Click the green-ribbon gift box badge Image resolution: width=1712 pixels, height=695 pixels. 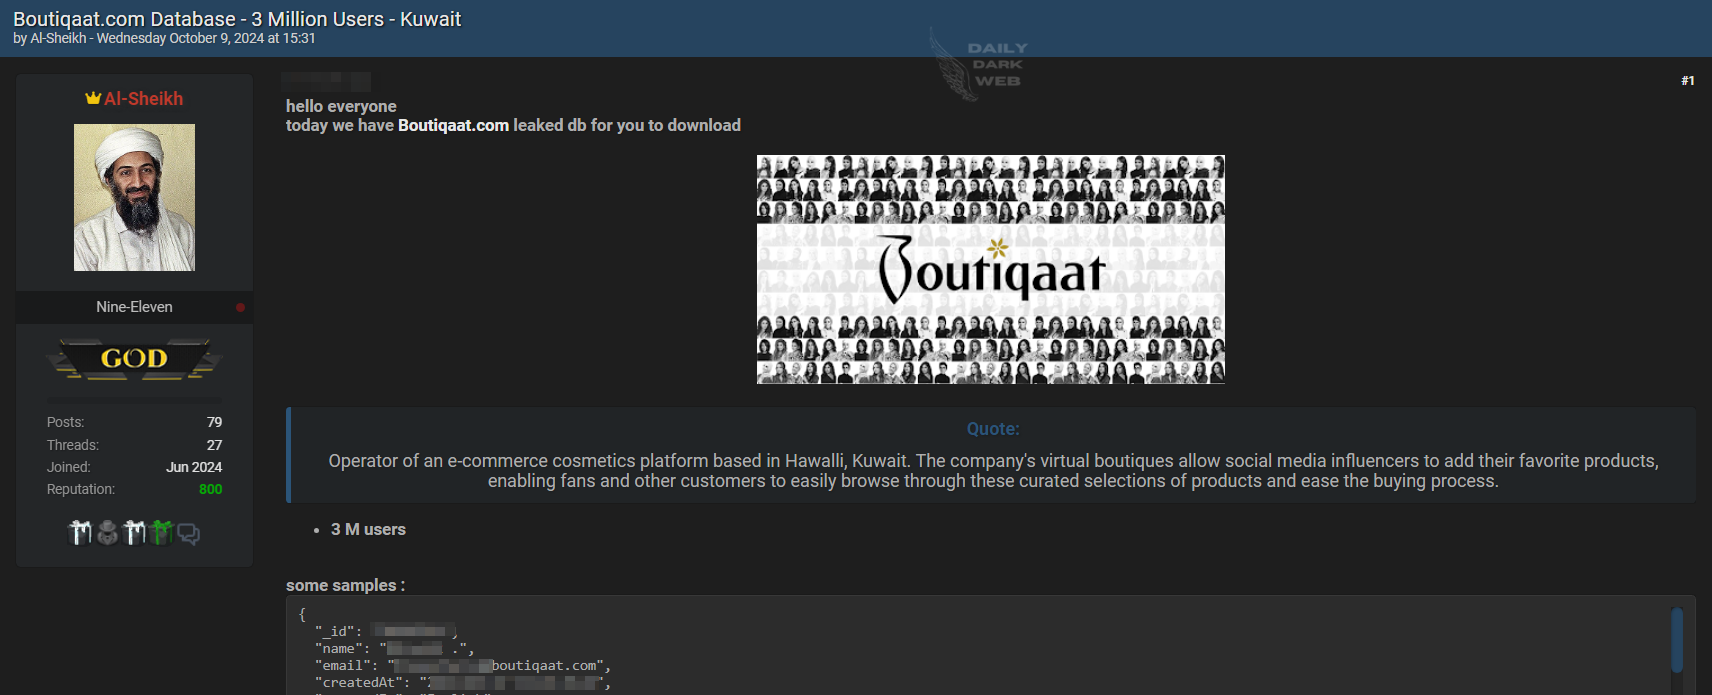point(161,533)
